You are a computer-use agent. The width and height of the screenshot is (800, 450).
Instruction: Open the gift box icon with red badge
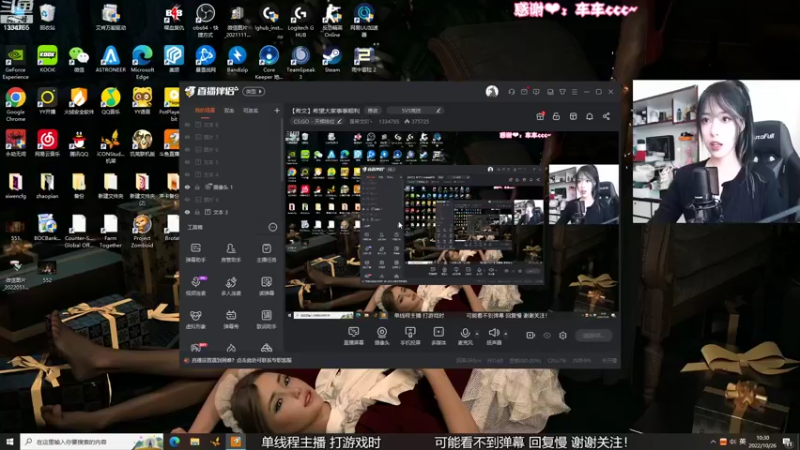pos(540,116)
